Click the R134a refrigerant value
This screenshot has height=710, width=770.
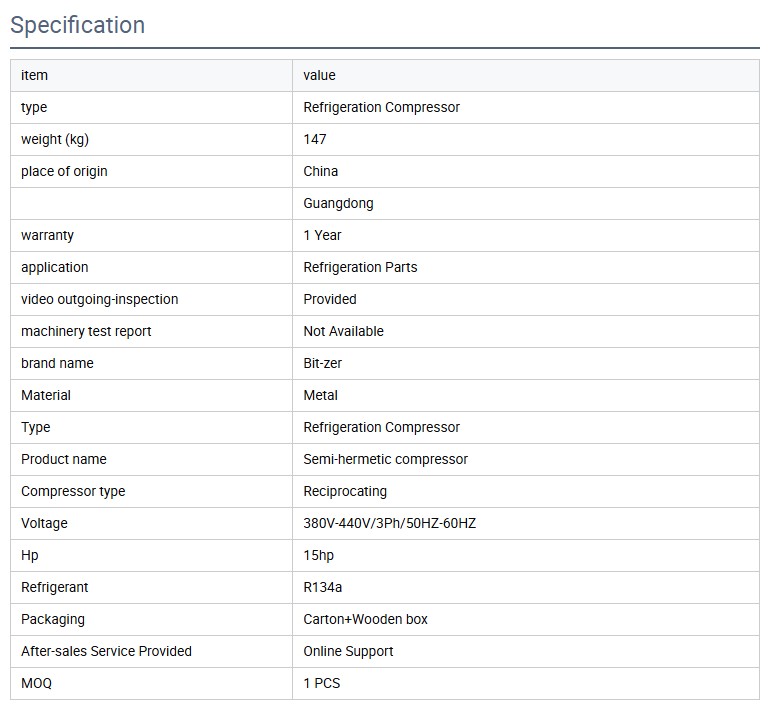click(323, 587)
